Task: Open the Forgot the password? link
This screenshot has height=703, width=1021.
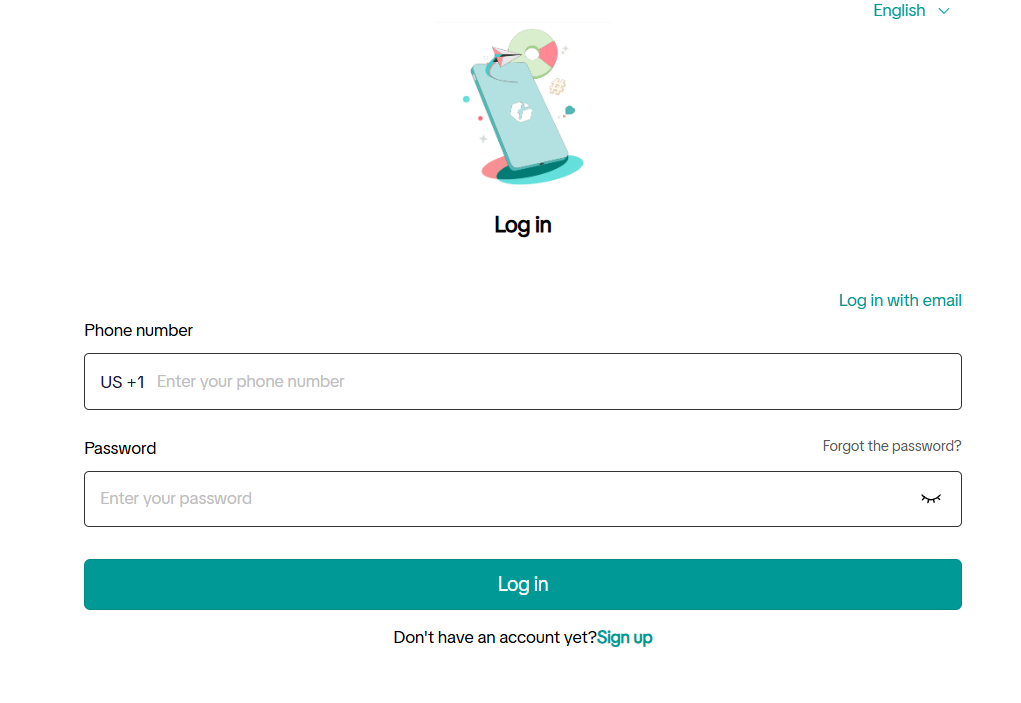Action: pyautogui.click(x=891, y=446)
